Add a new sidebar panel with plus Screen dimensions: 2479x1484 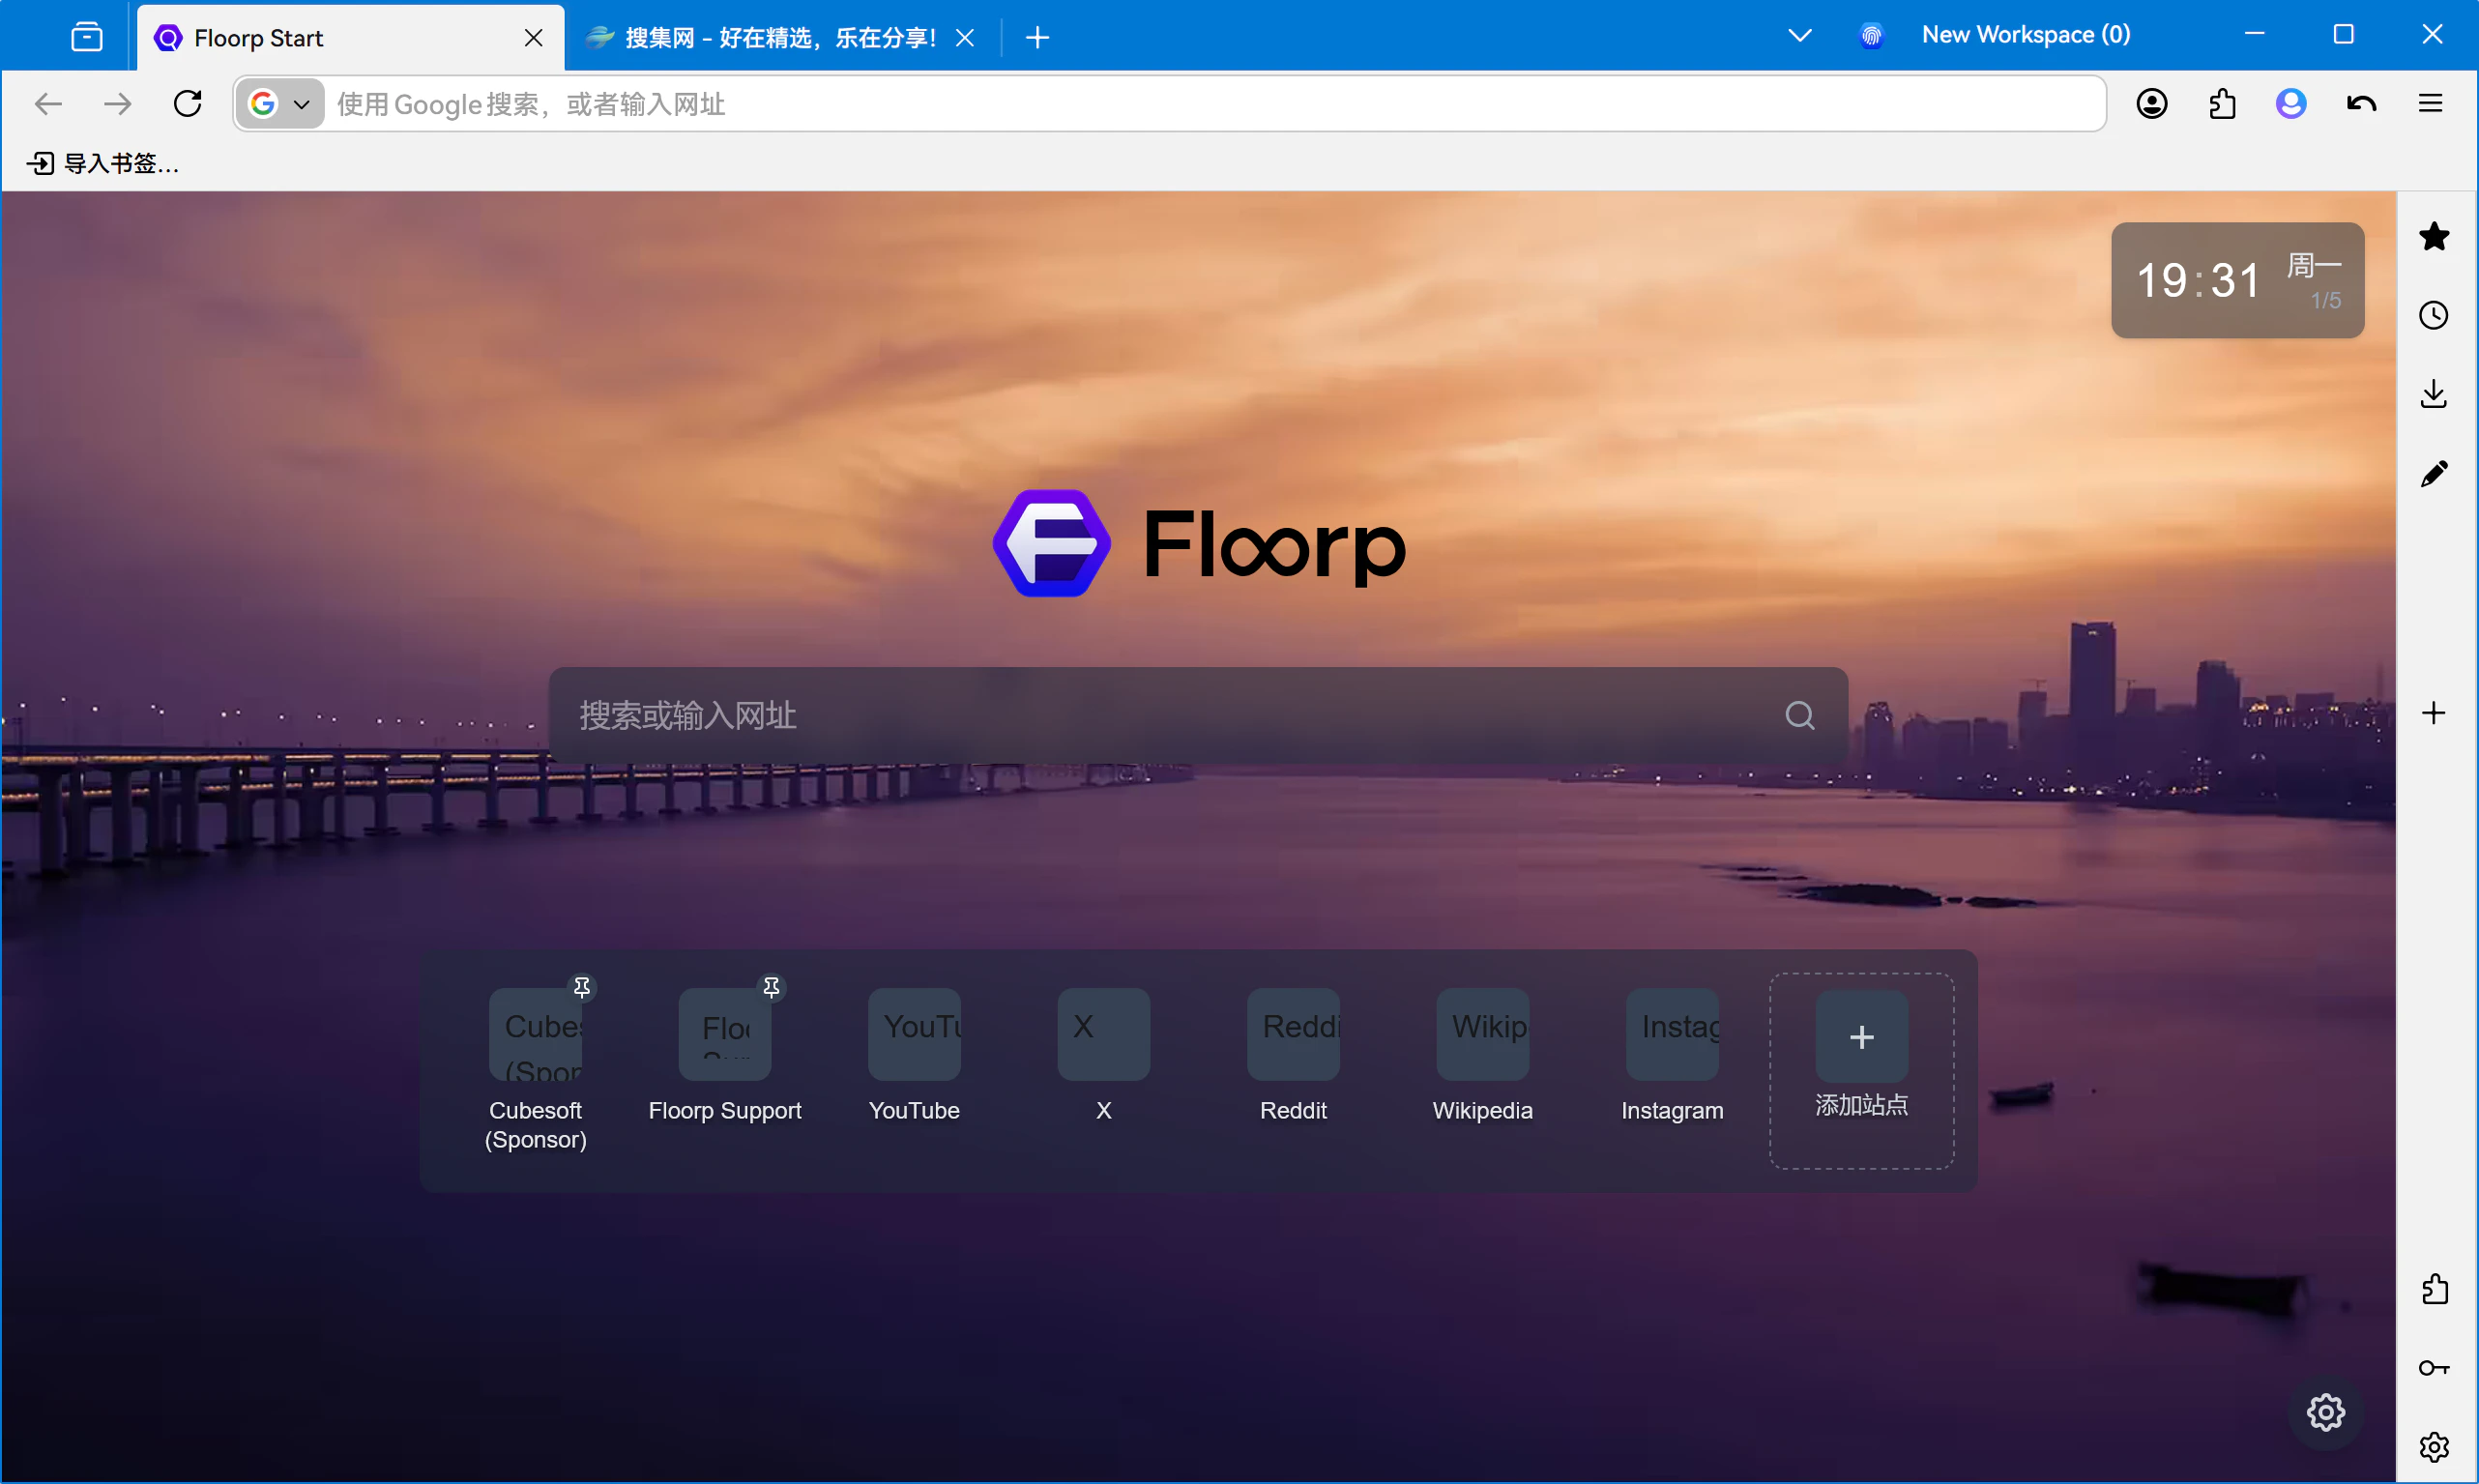[x=2433, y=713]
